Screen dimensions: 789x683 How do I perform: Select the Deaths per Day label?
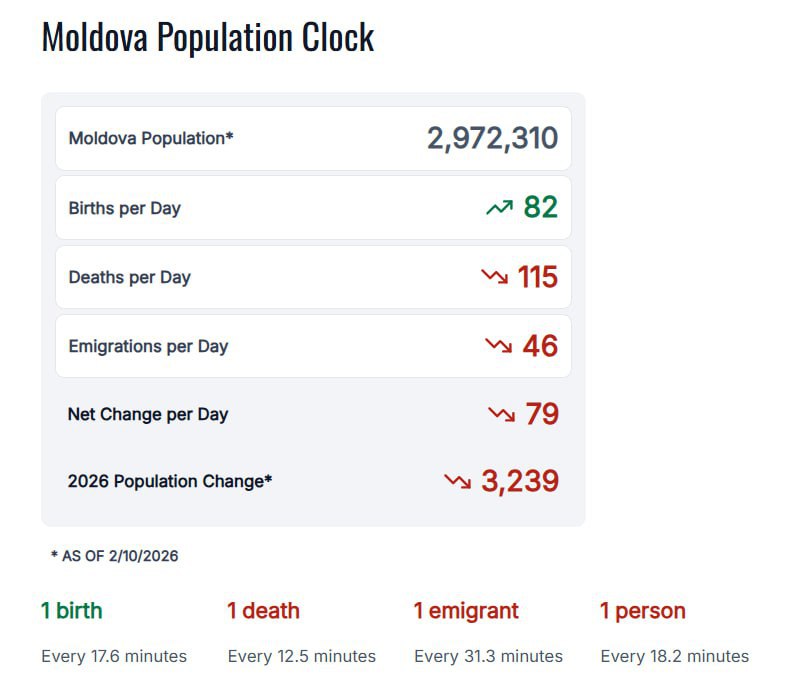pos(129,277)
